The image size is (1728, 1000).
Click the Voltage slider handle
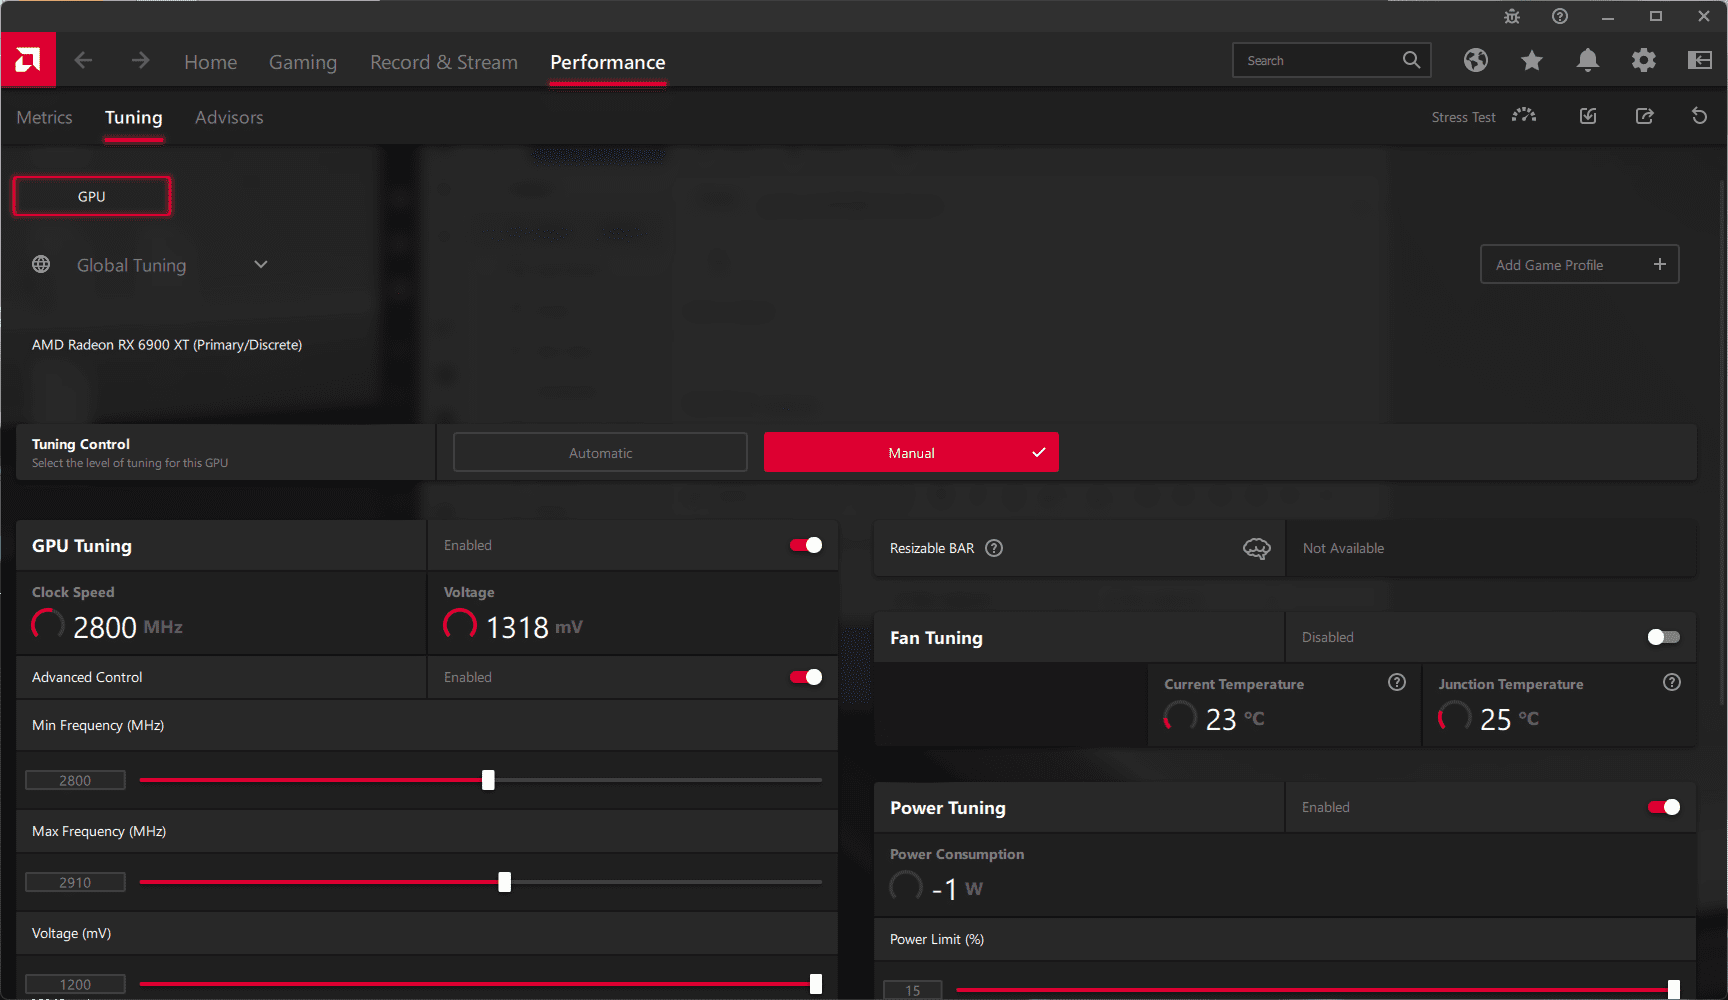816,984
